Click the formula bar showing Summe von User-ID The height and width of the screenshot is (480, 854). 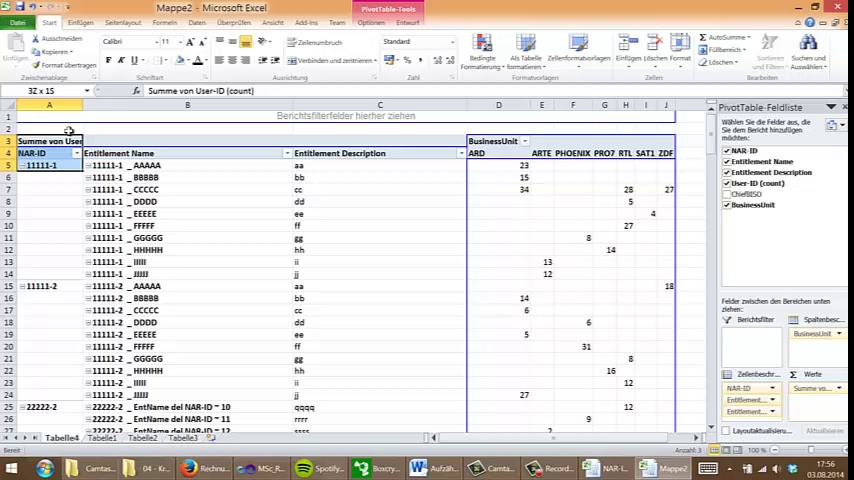pyautogui.click(x=400, y=91)
